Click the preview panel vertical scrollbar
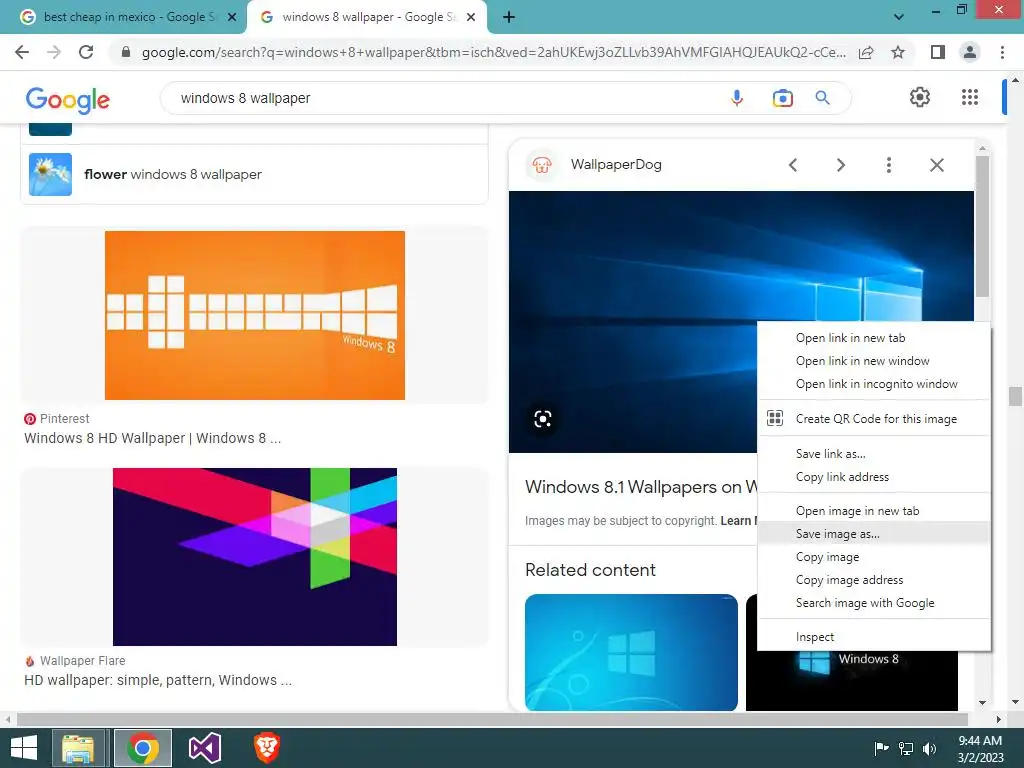 (982, 225)
